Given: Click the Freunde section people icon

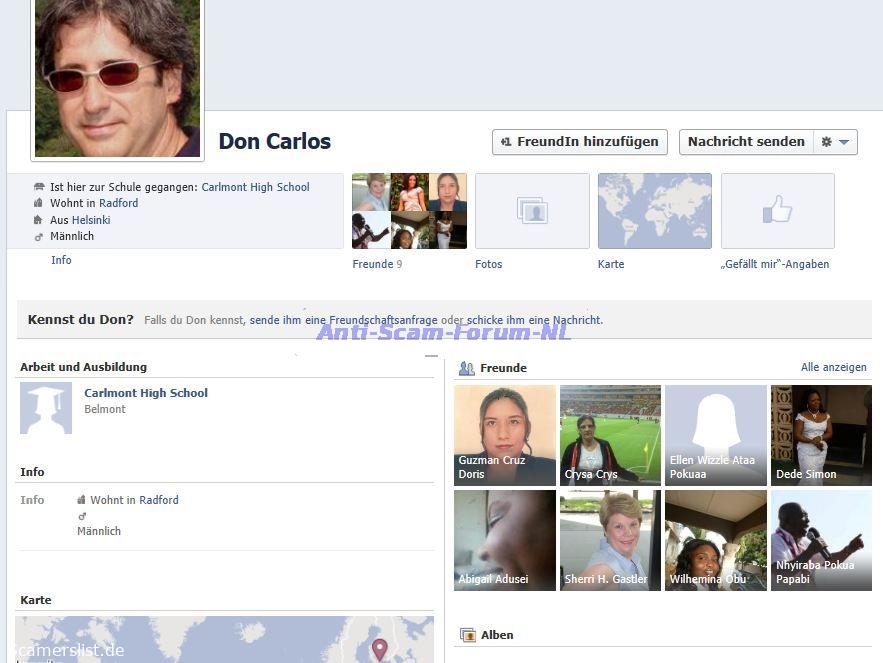Looking at the screenshot, I should tap(466, 368).
